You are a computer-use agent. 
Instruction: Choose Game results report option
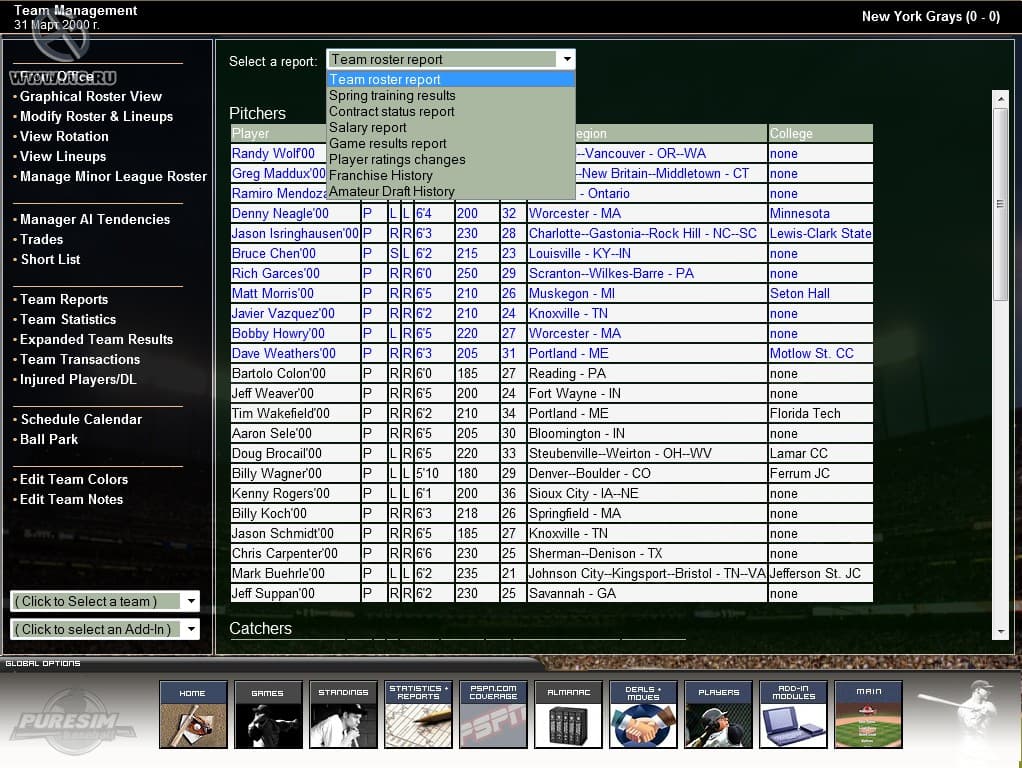450,143
